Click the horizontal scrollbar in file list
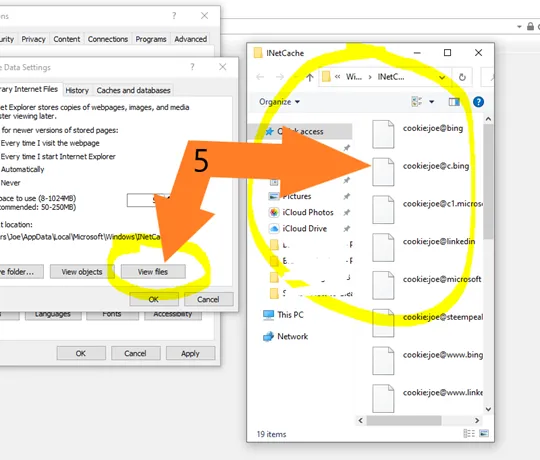The width and height of the screenshot is (540, 460). (x=404, y=420)
